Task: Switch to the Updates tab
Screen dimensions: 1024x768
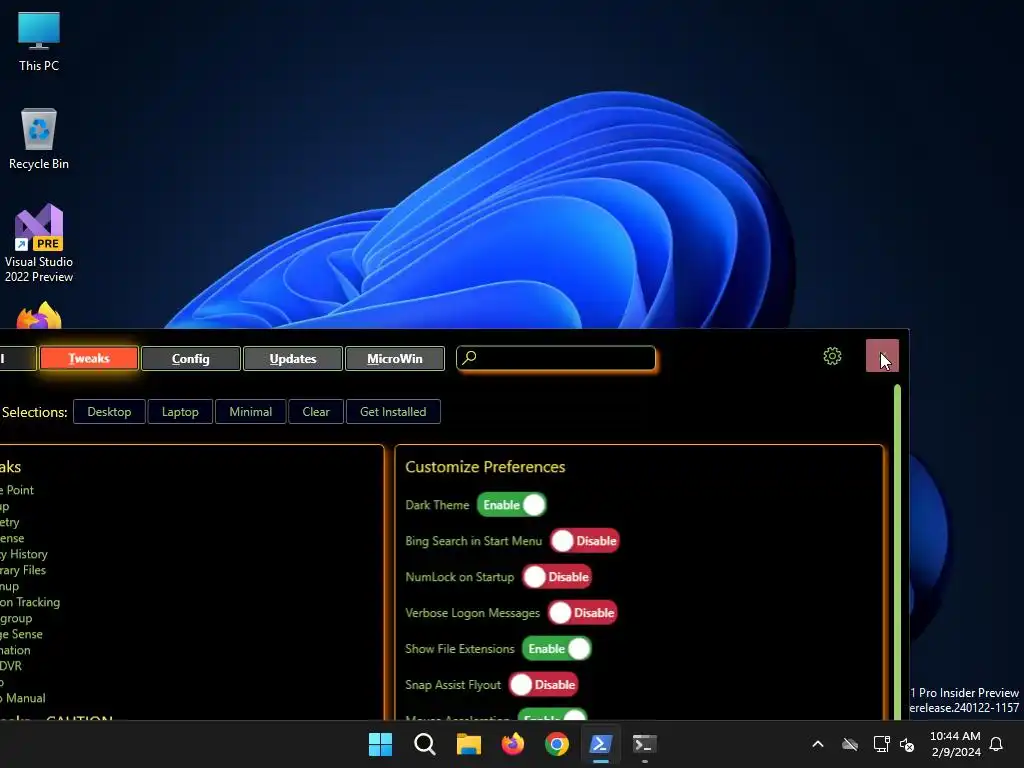Action: click(x=293, y=359)
